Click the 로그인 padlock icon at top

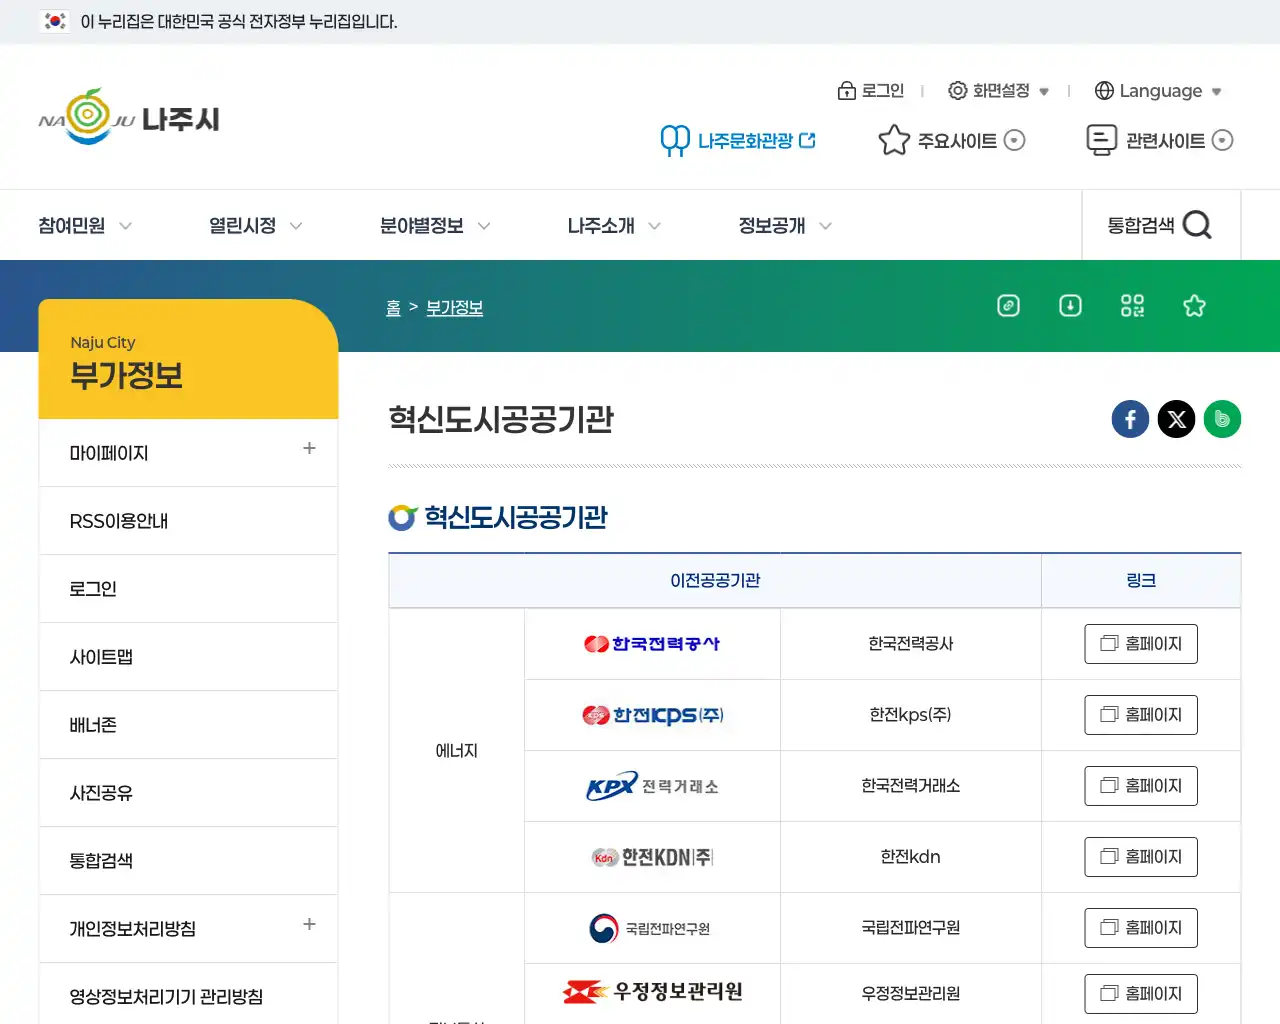[846, 90]
